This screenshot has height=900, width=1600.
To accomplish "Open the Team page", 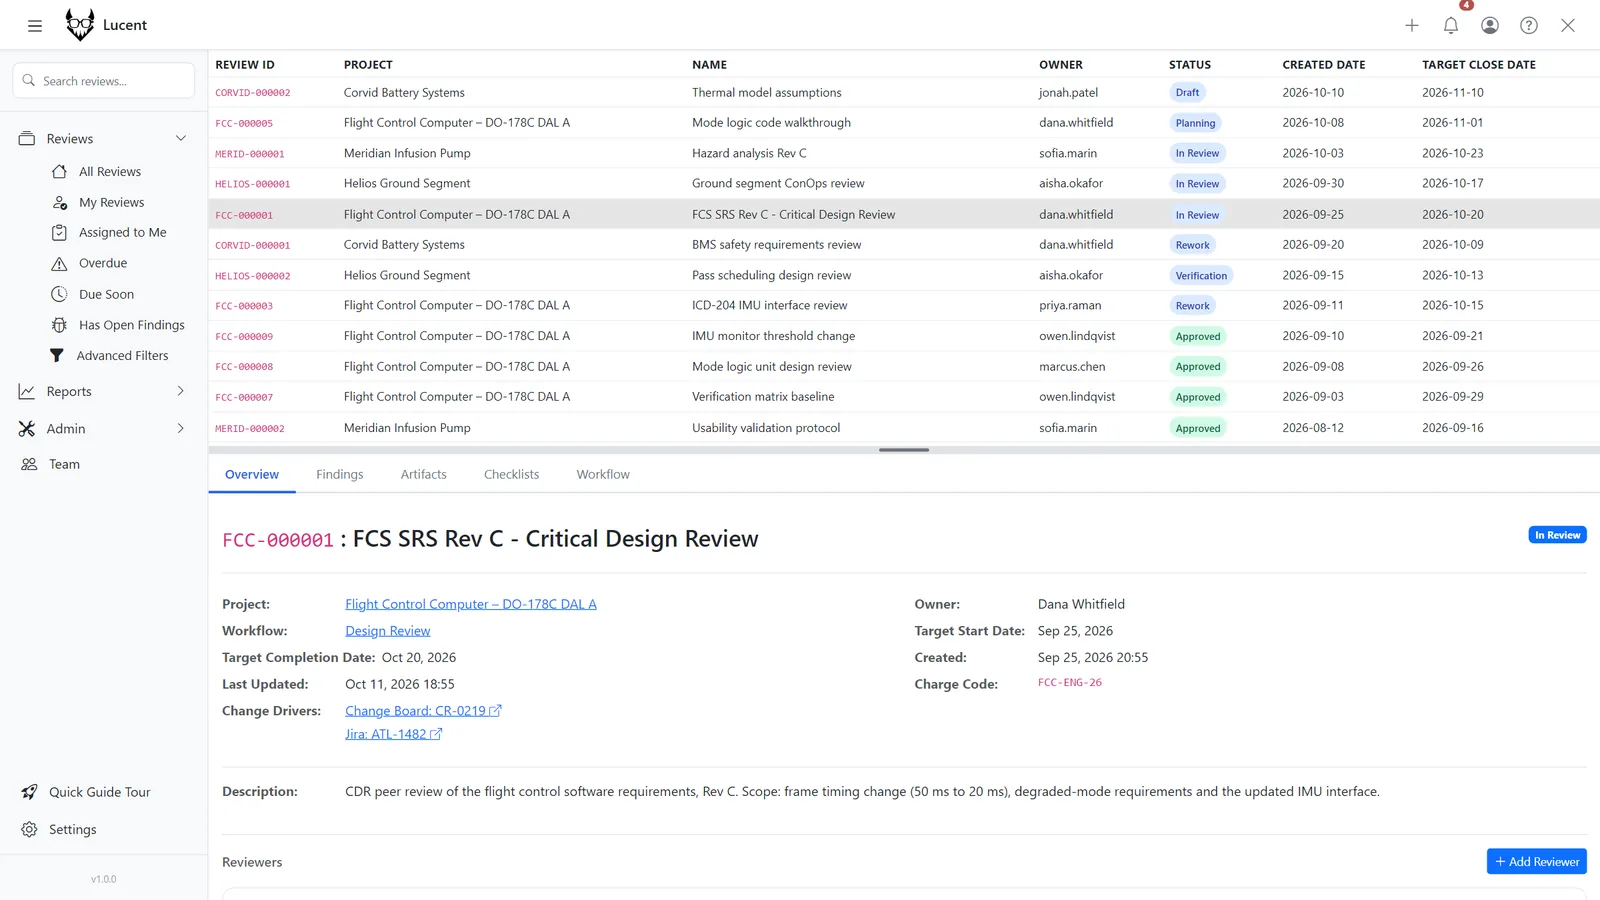I will [x=64, y=465].
